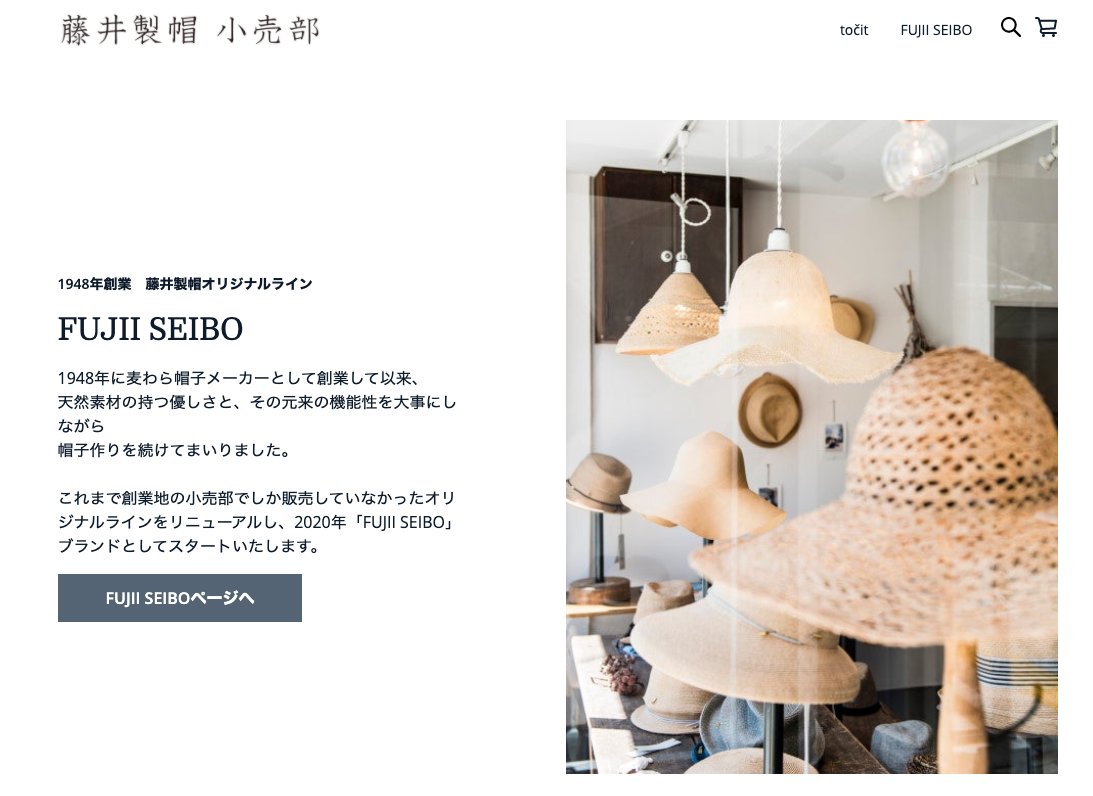1093x796 pixels.
Task: Click the FUJII SEIBOページへ button
Action: click(180, 598)
